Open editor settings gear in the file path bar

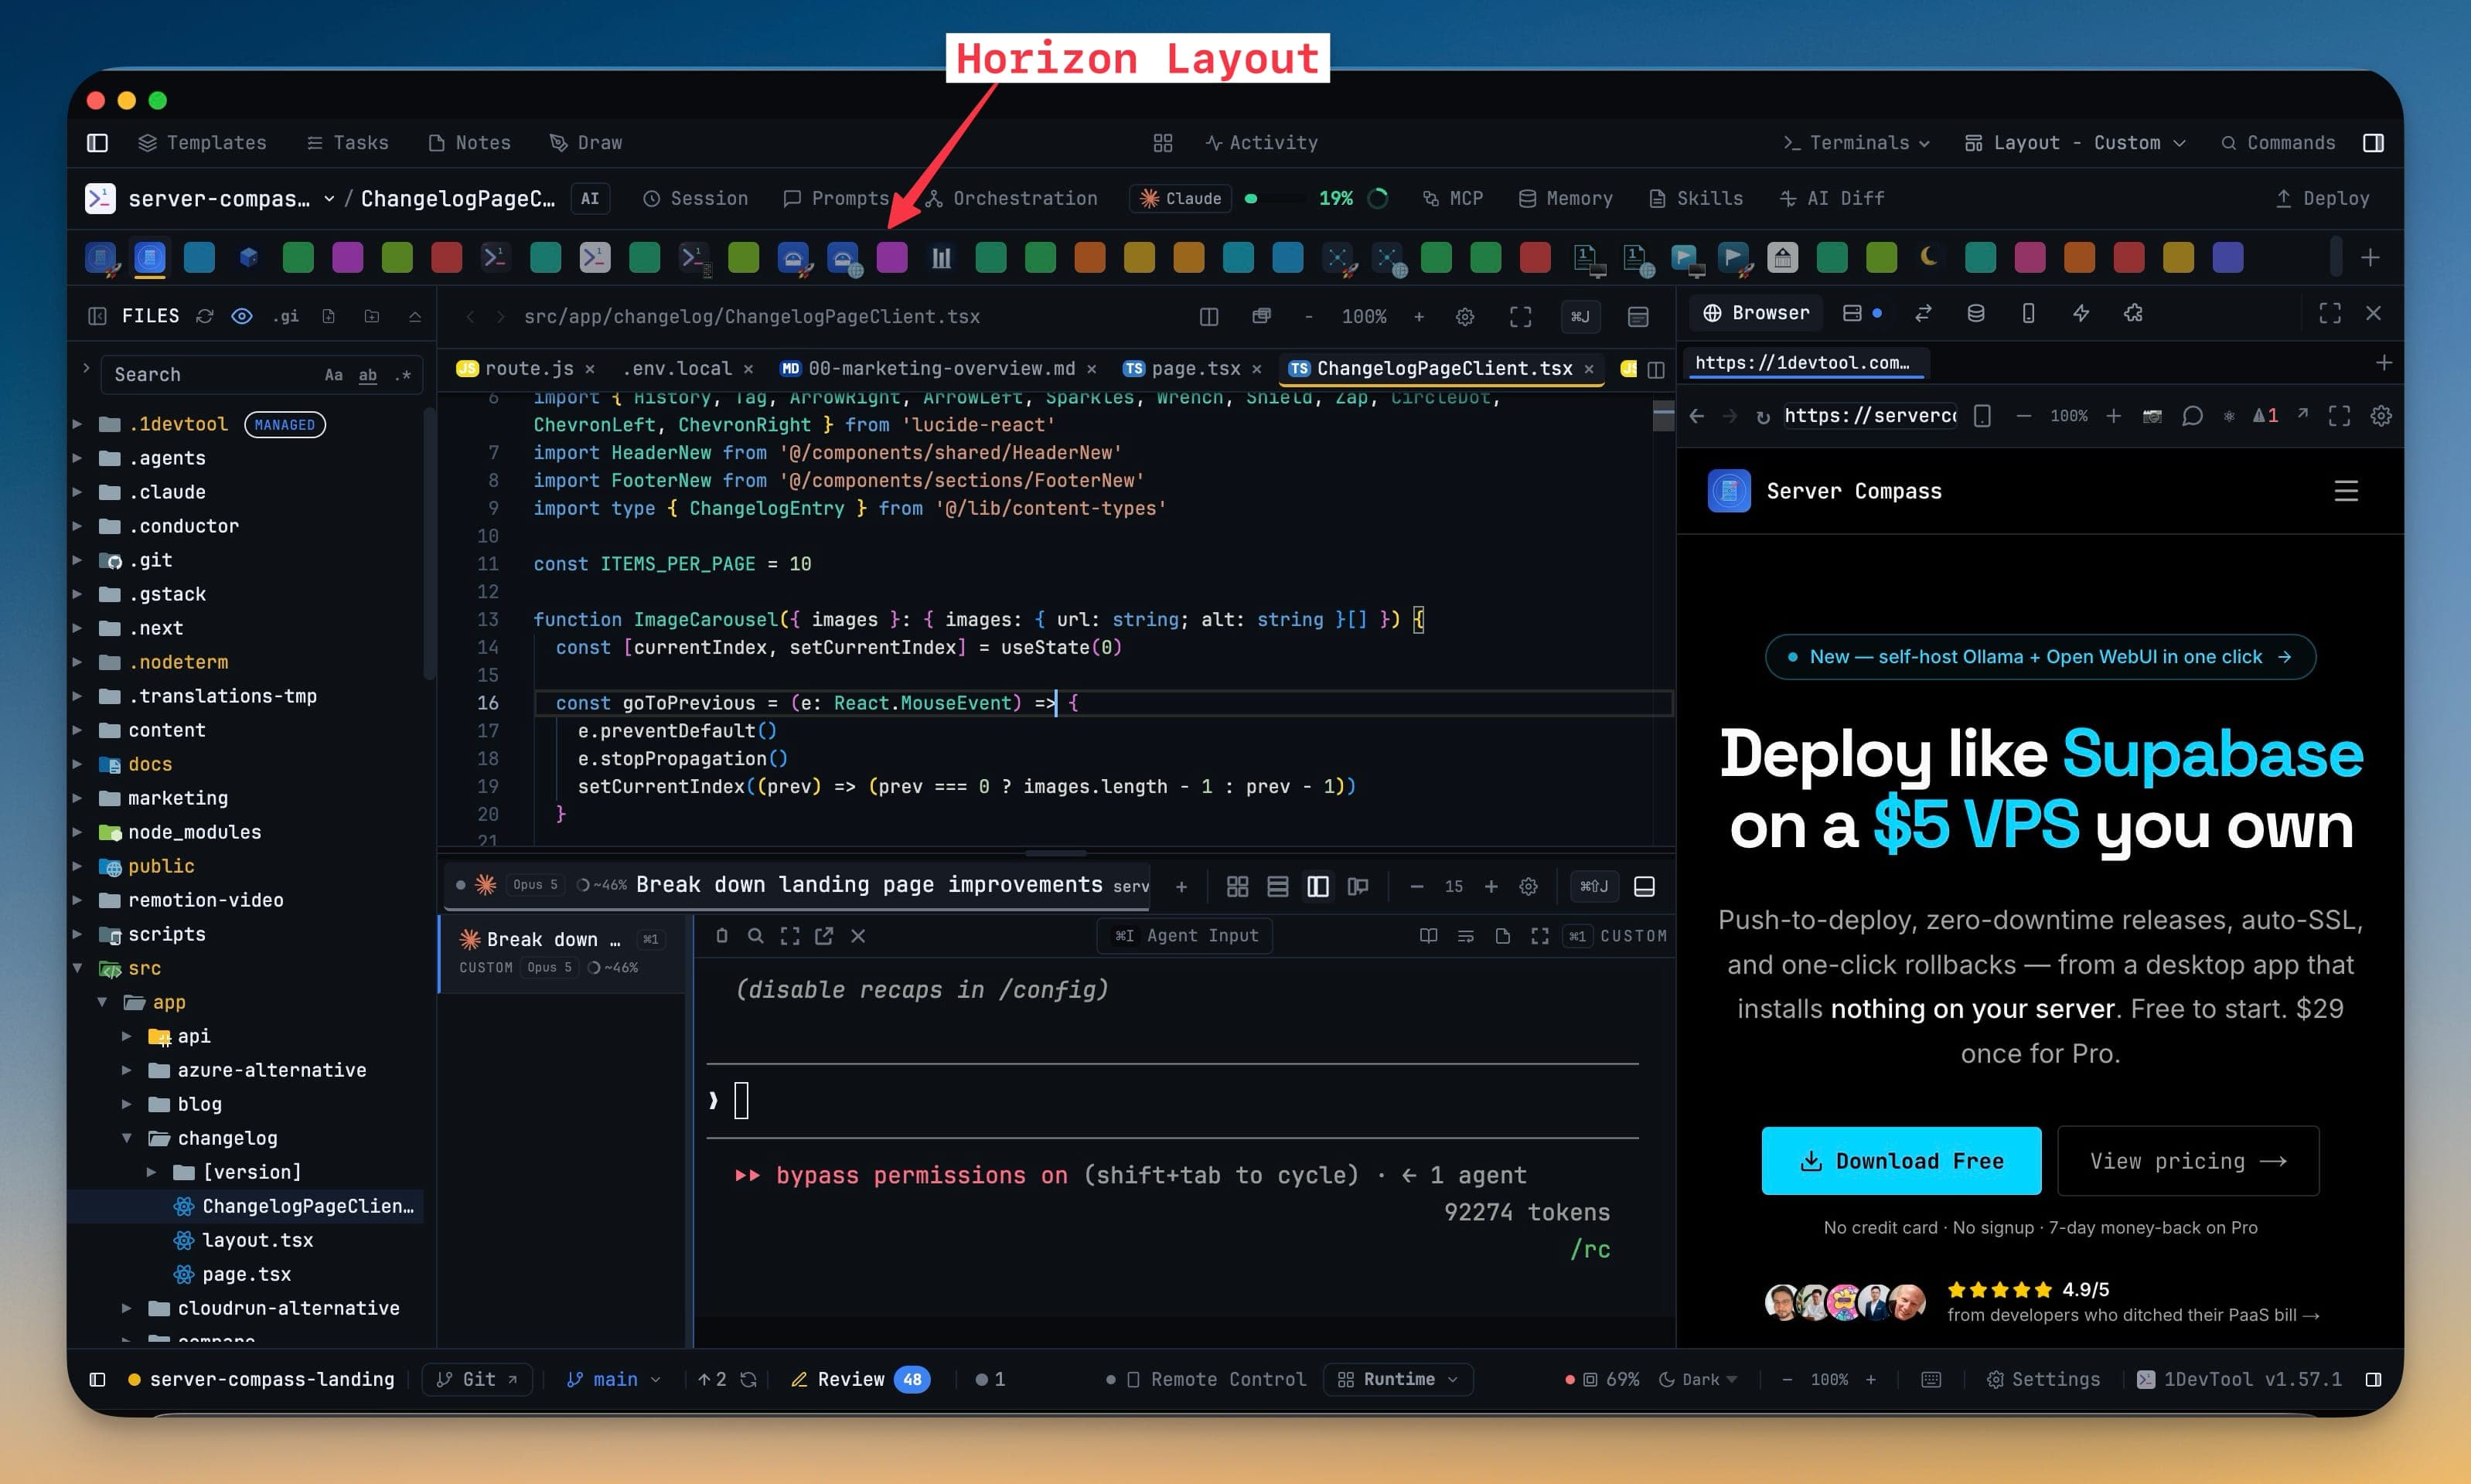pyautogui.click(x=1465, y=317)
